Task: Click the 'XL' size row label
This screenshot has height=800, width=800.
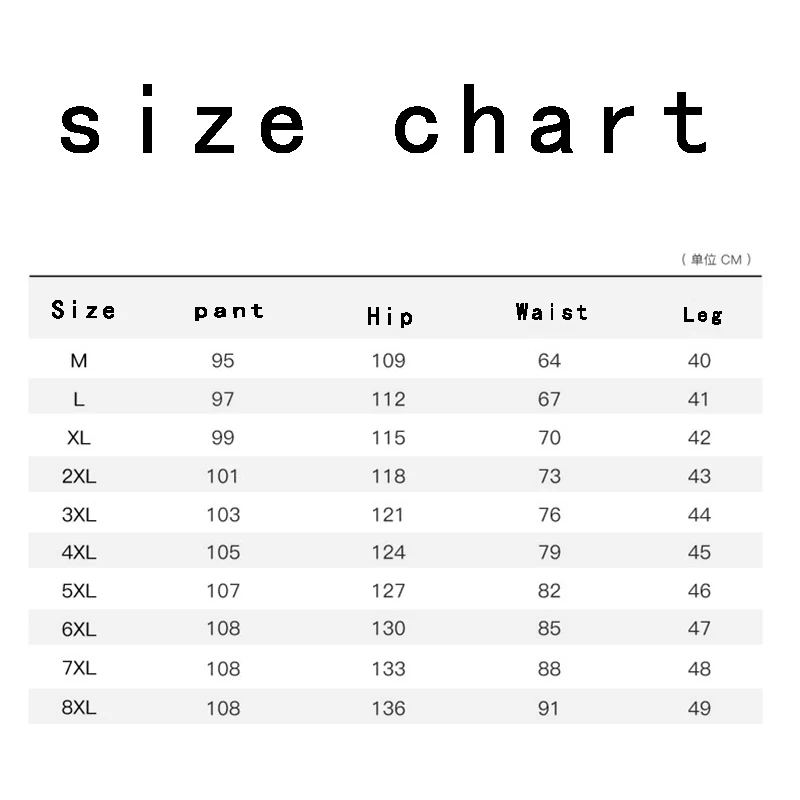Action: [x=79, y=438]
